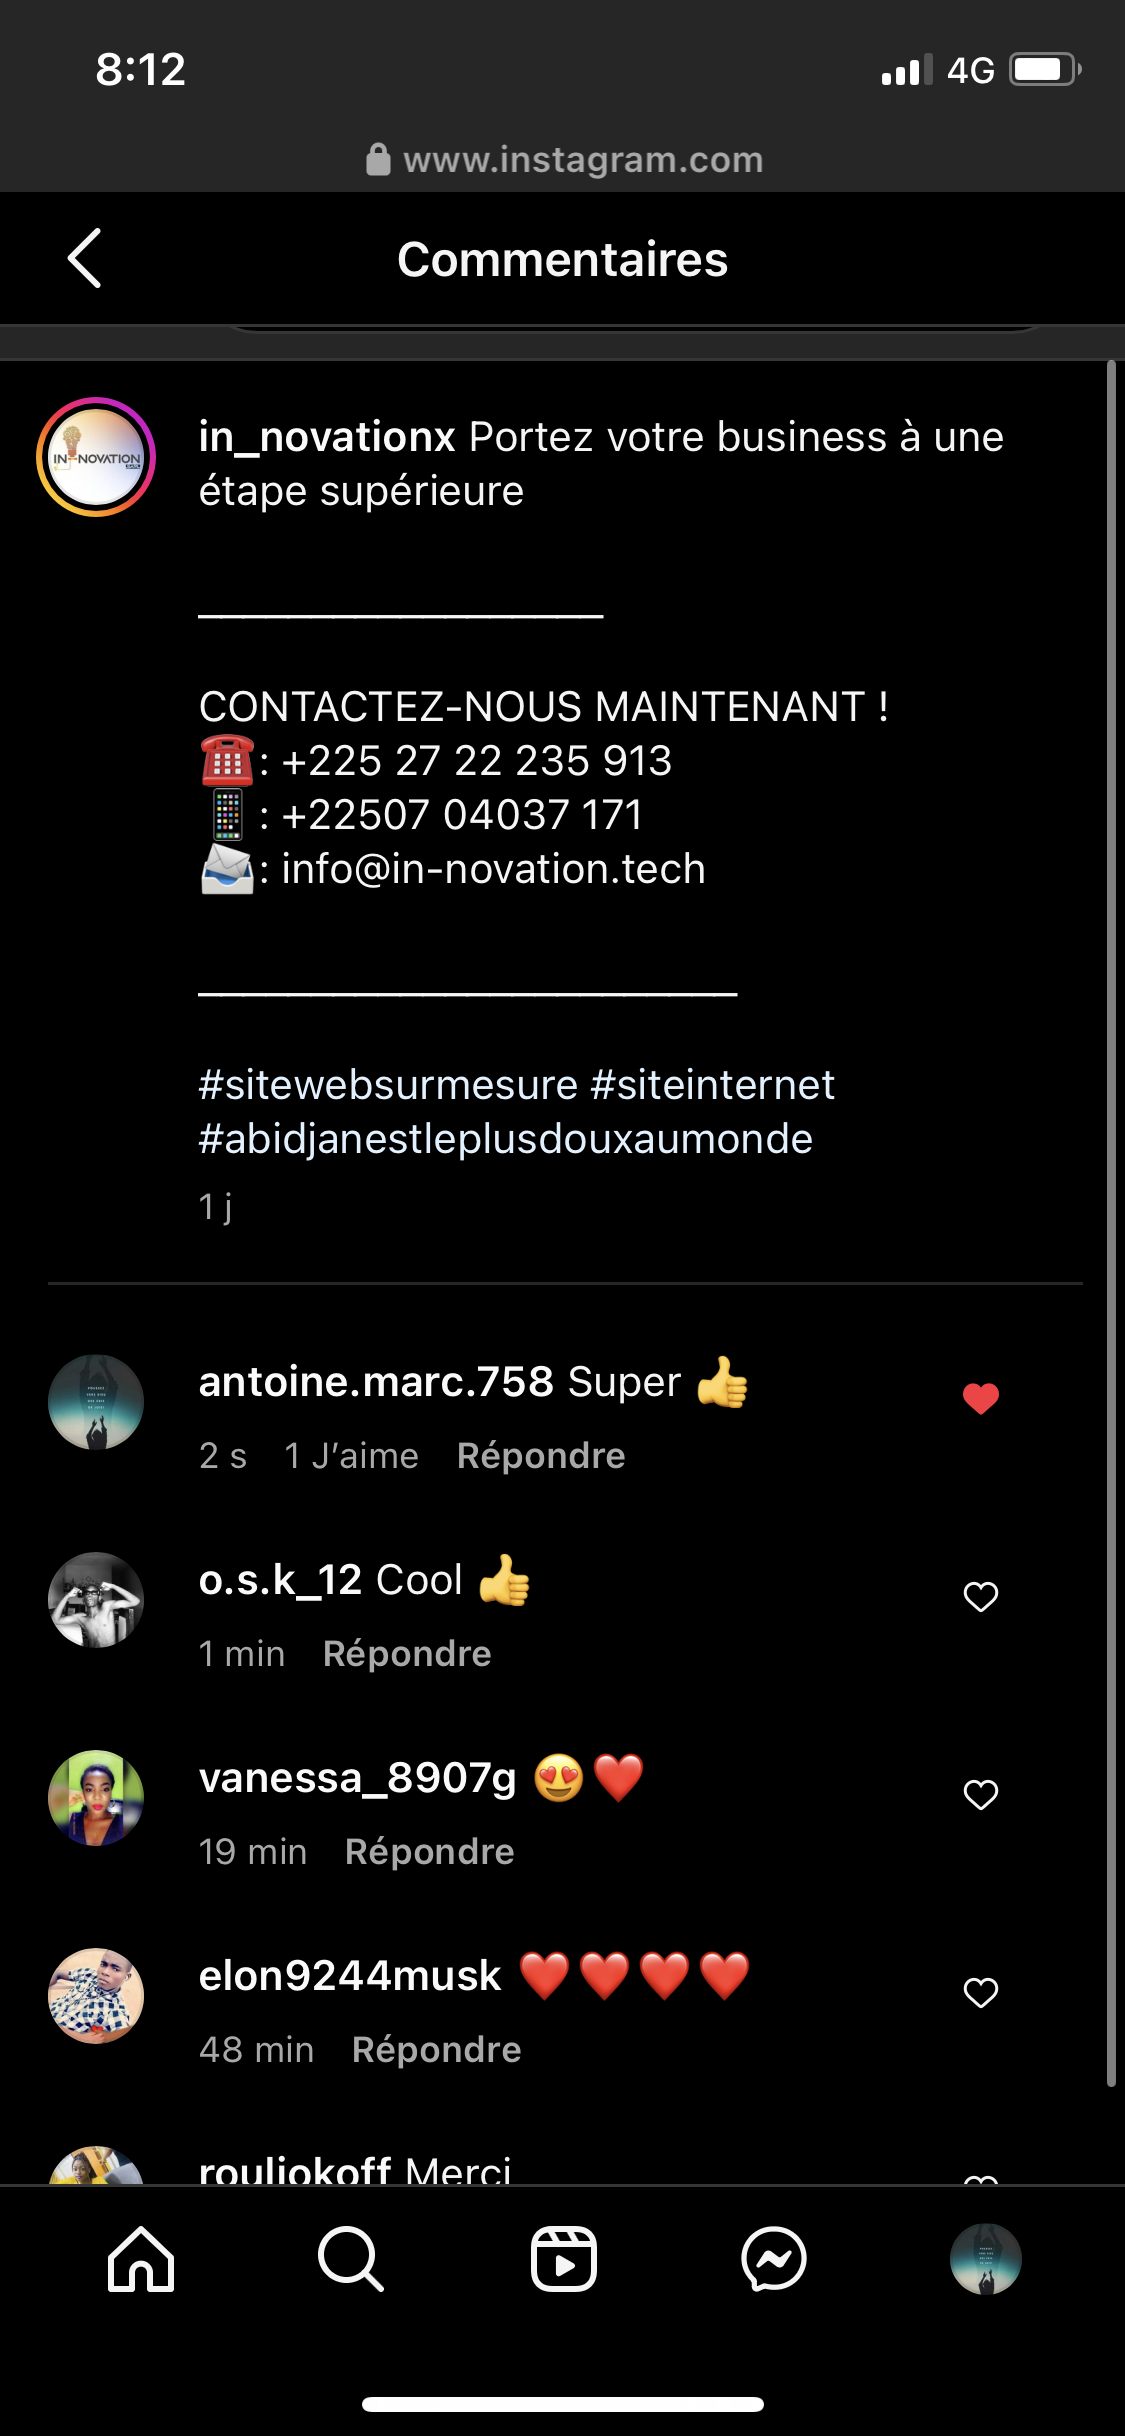Open elon9244musk's profile picture
1125x2436 pixels.
tap(96, 1995)
